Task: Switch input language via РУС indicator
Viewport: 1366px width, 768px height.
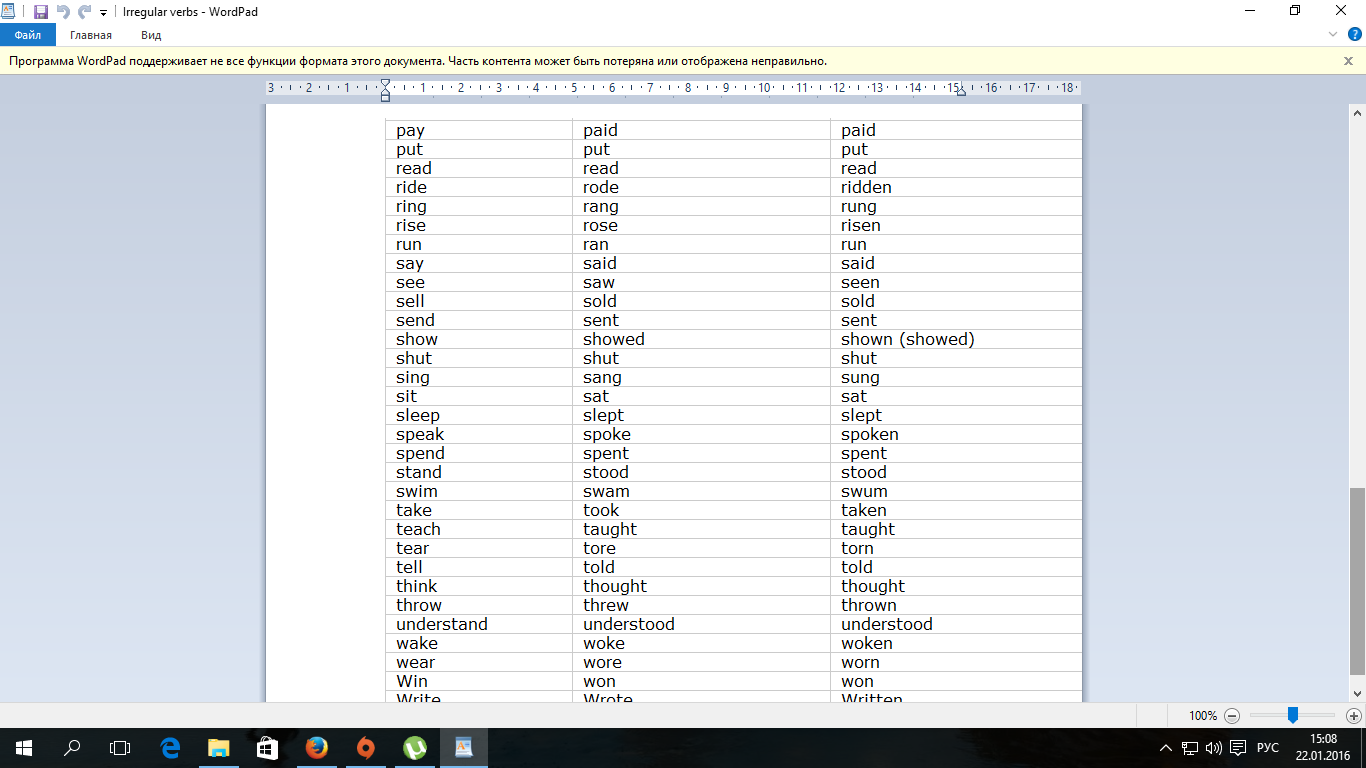Action: [x=1267, y=748]
